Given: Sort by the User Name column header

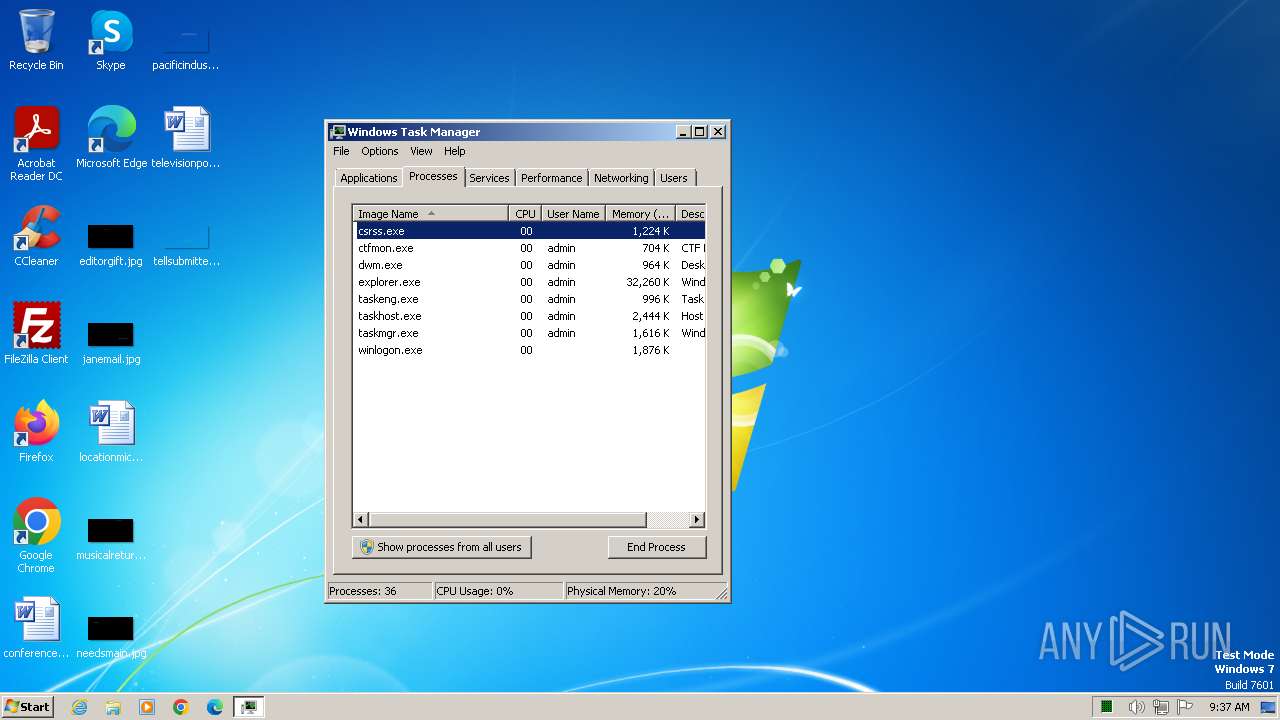Looking at the screenshot, I should (x=573, y=214).
